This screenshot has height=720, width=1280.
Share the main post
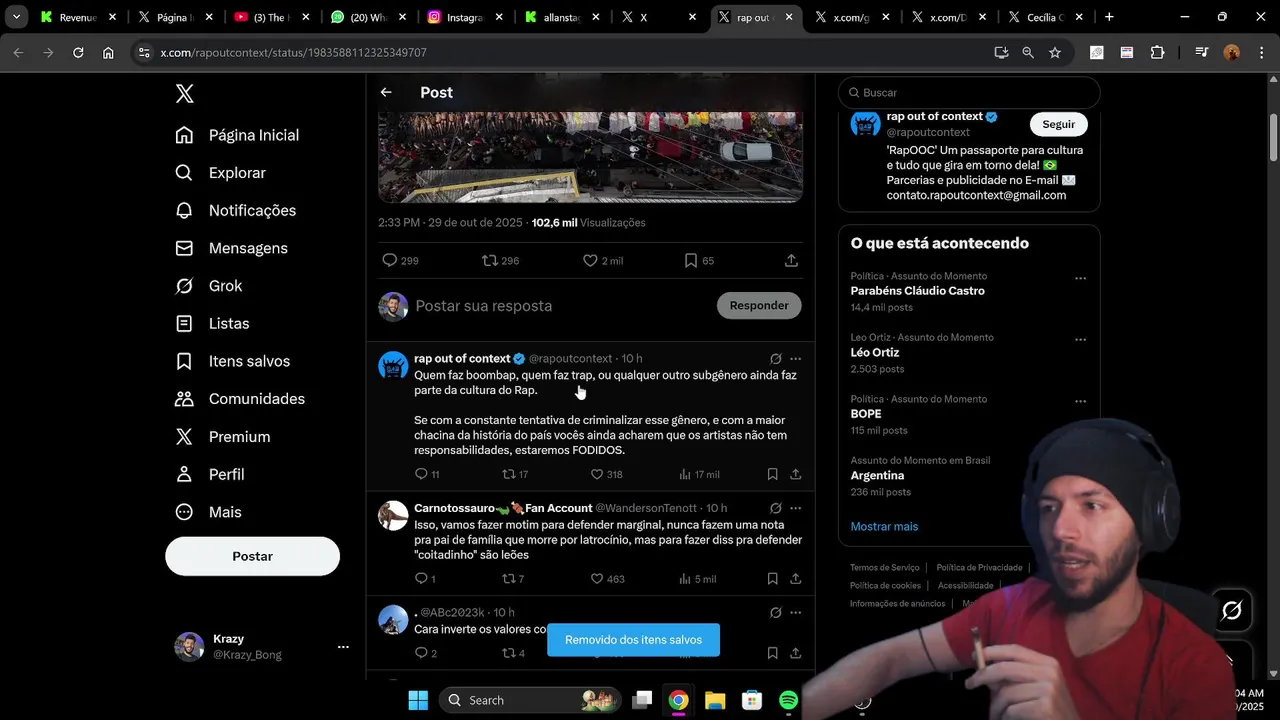pos(791,260)
